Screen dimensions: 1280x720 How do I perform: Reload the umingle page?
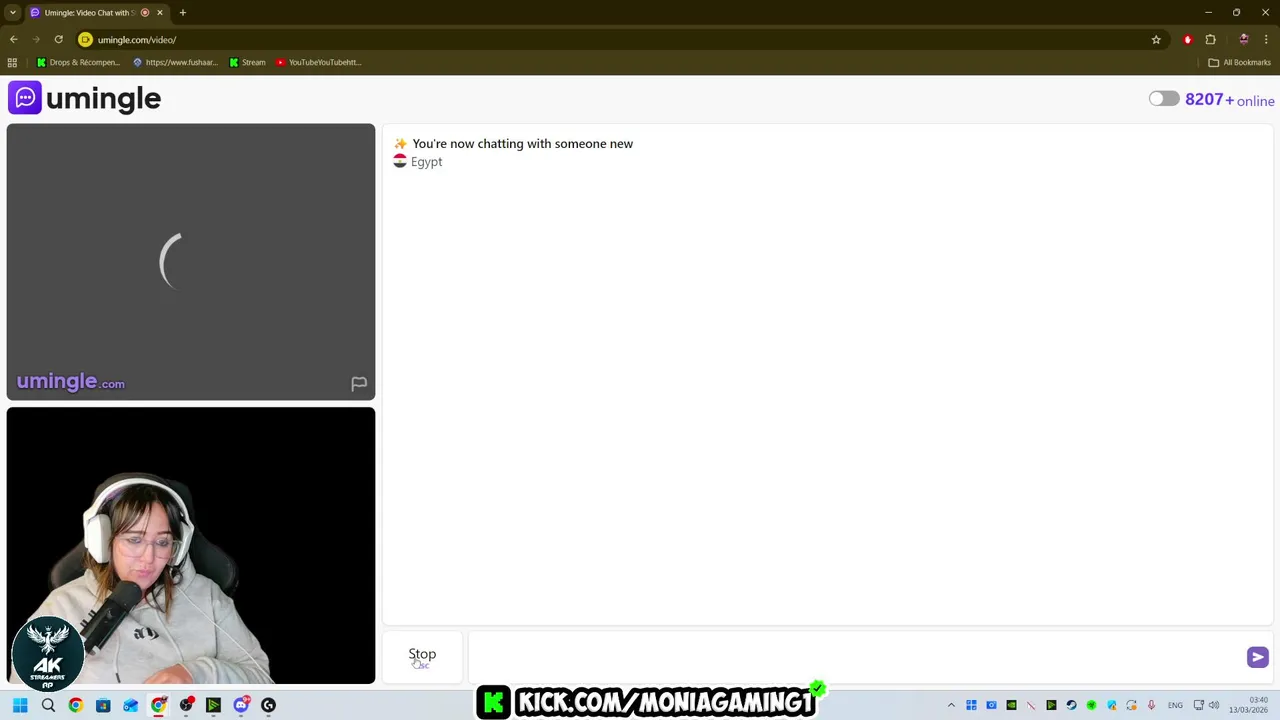pos(59,40)
